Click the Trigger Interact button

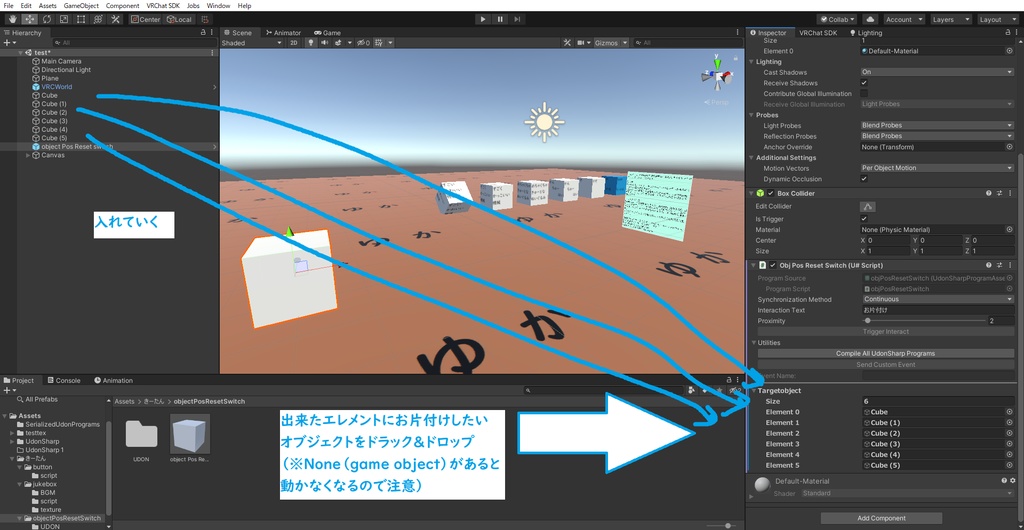click(886, 332)
